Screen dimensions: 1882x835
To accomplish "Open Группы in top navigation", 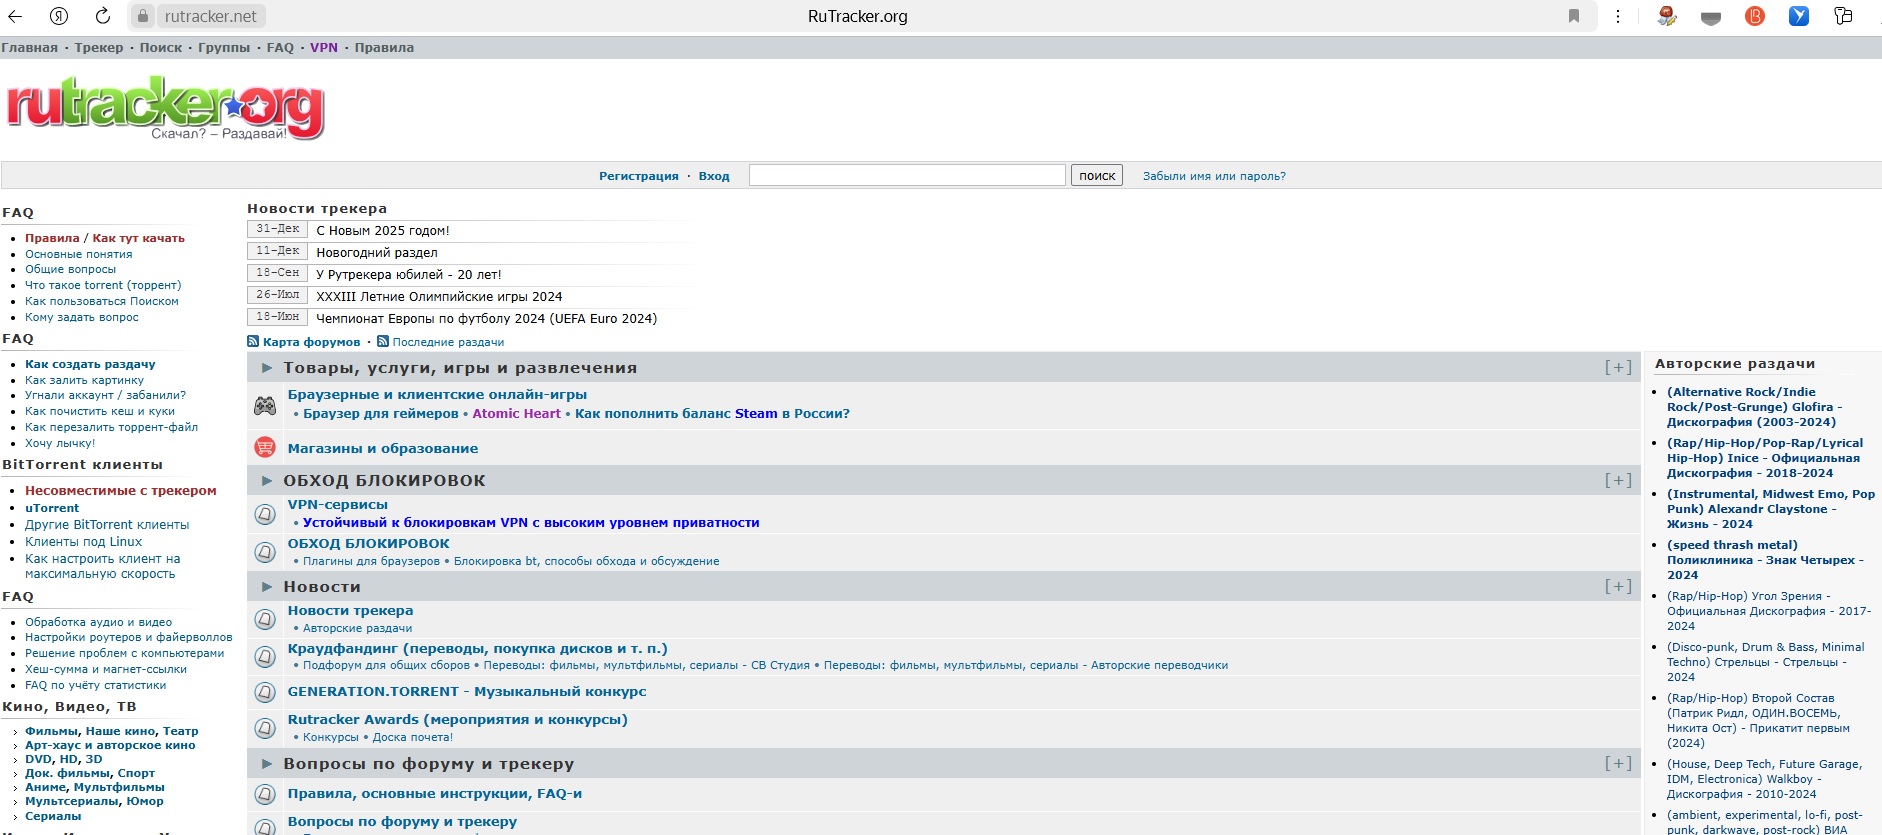I will pyautogui.click(x=224, y=48).
